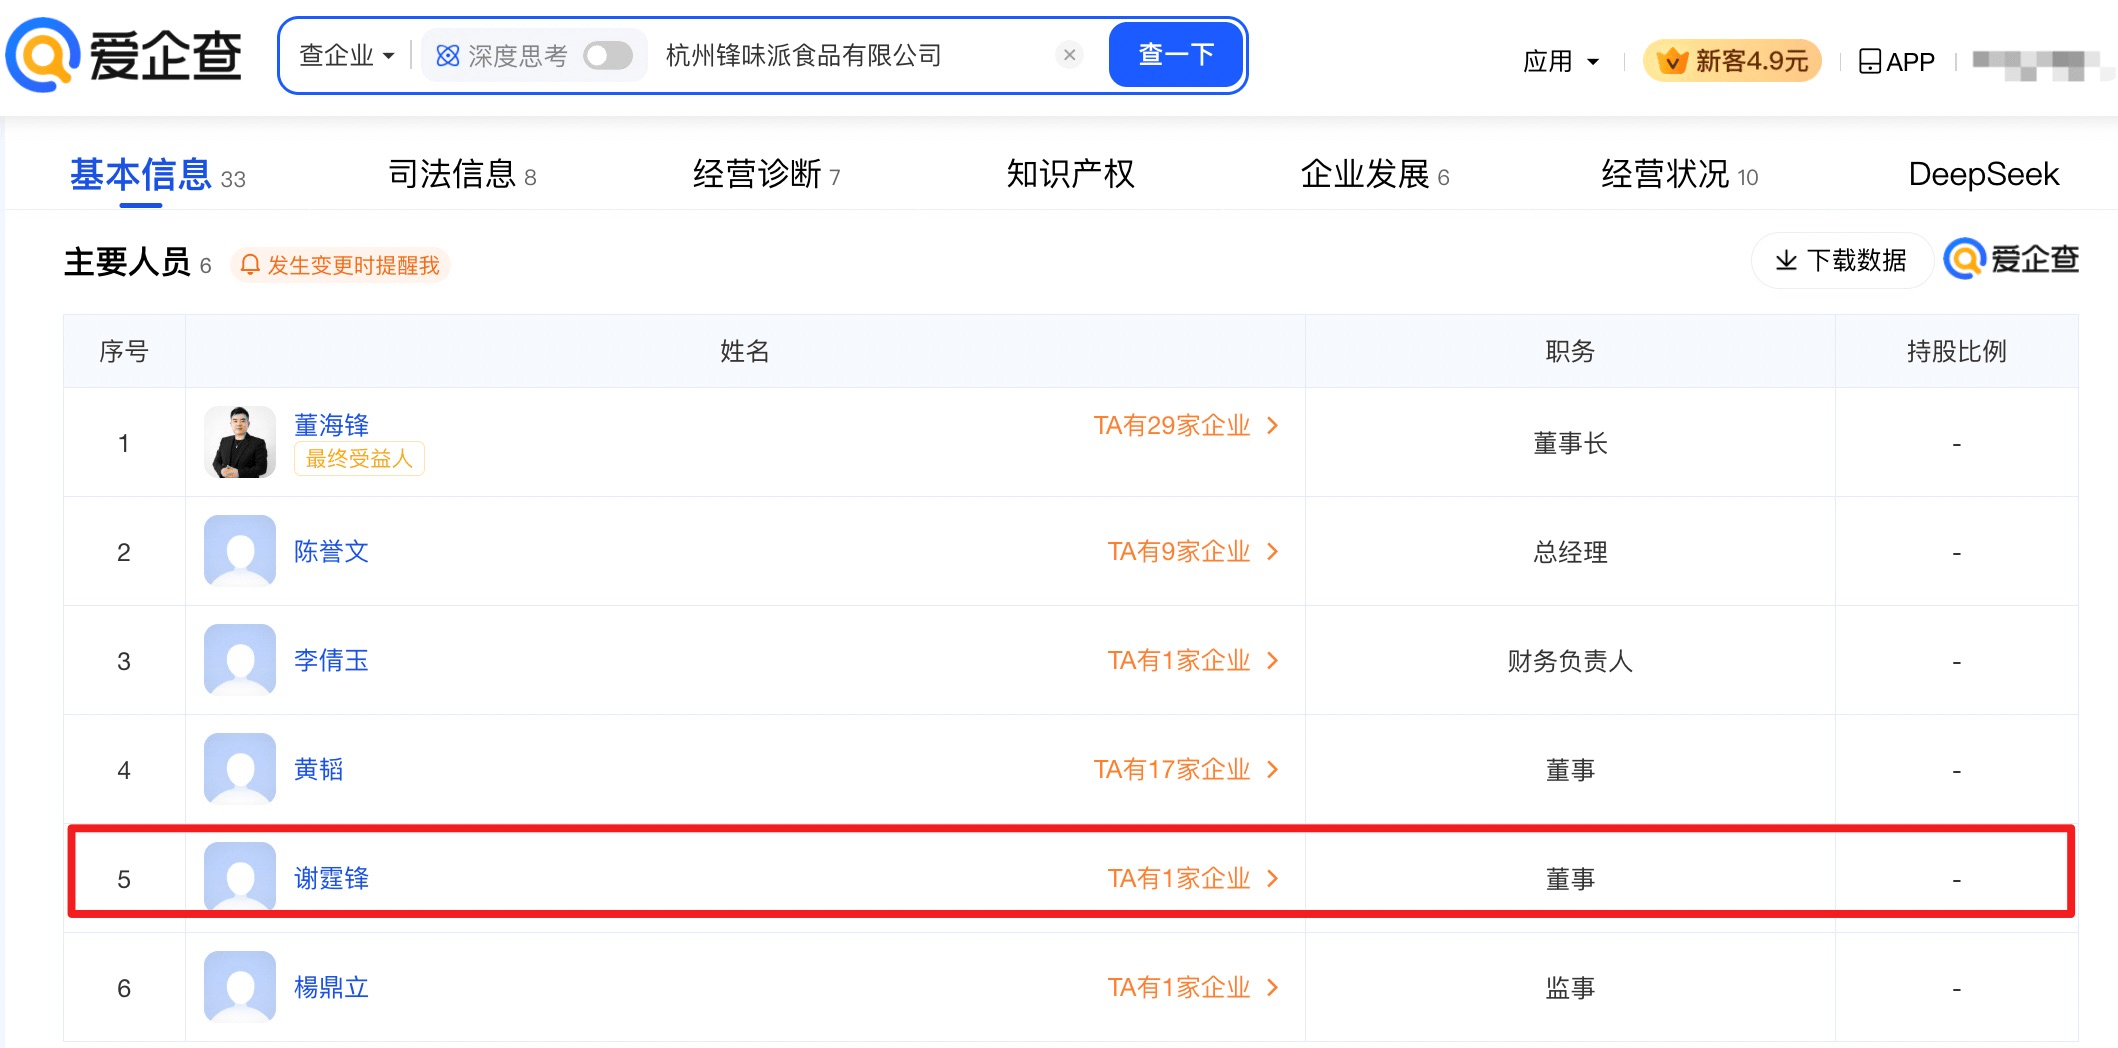
Task: Click the 新客4.9元 promotion badge
Action: 1732,61
